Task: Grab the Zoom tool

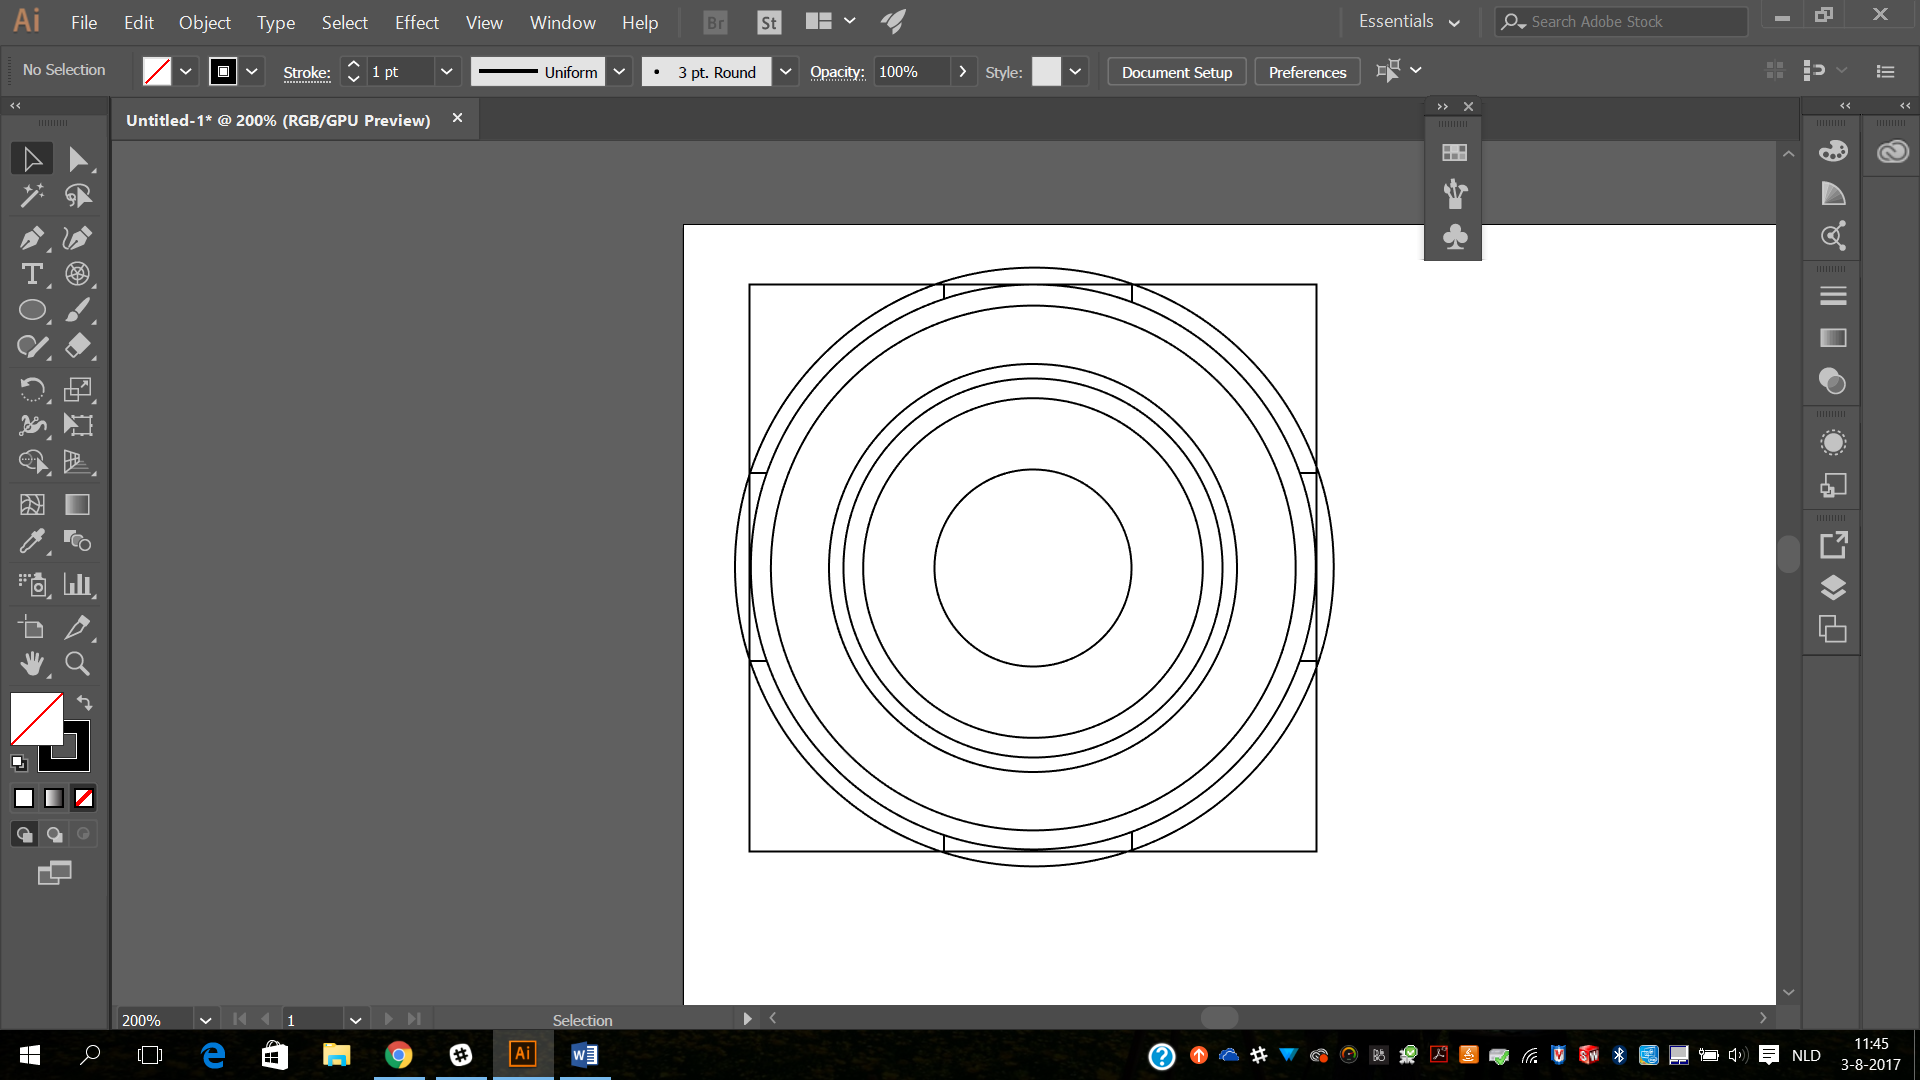Action: [77, 664]
